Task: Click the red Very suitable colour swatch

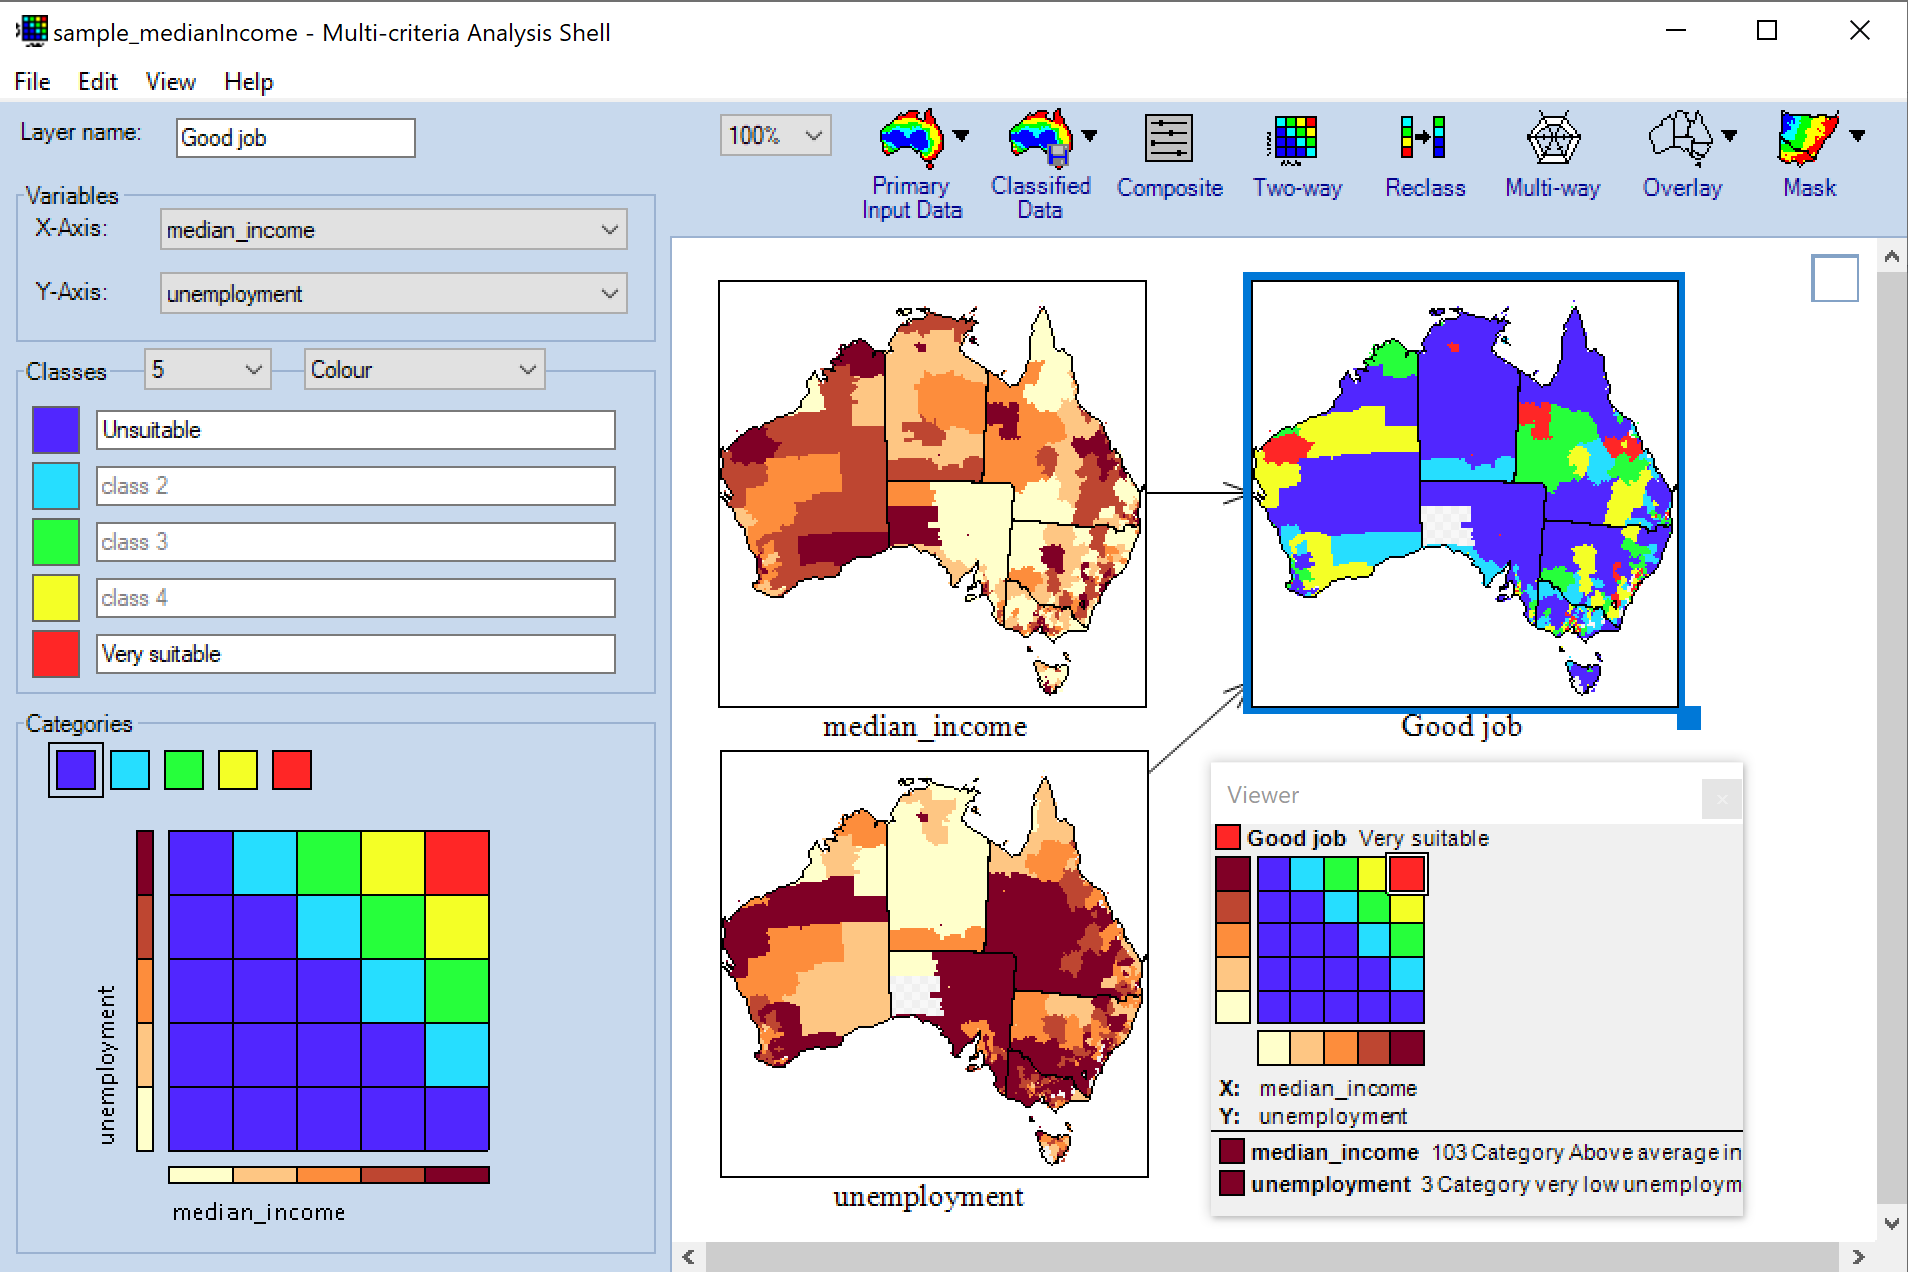Action: [x=56, y=654]
